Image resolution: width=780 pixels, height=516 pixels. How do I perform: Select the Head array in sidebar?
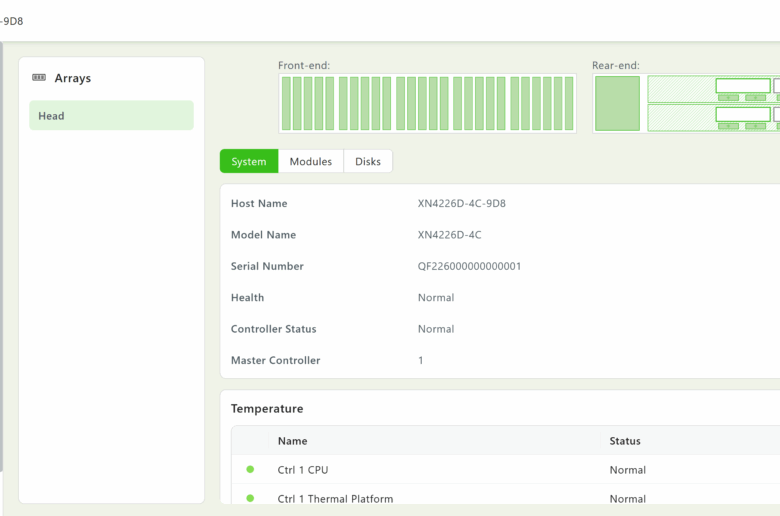tap(111, 116)
